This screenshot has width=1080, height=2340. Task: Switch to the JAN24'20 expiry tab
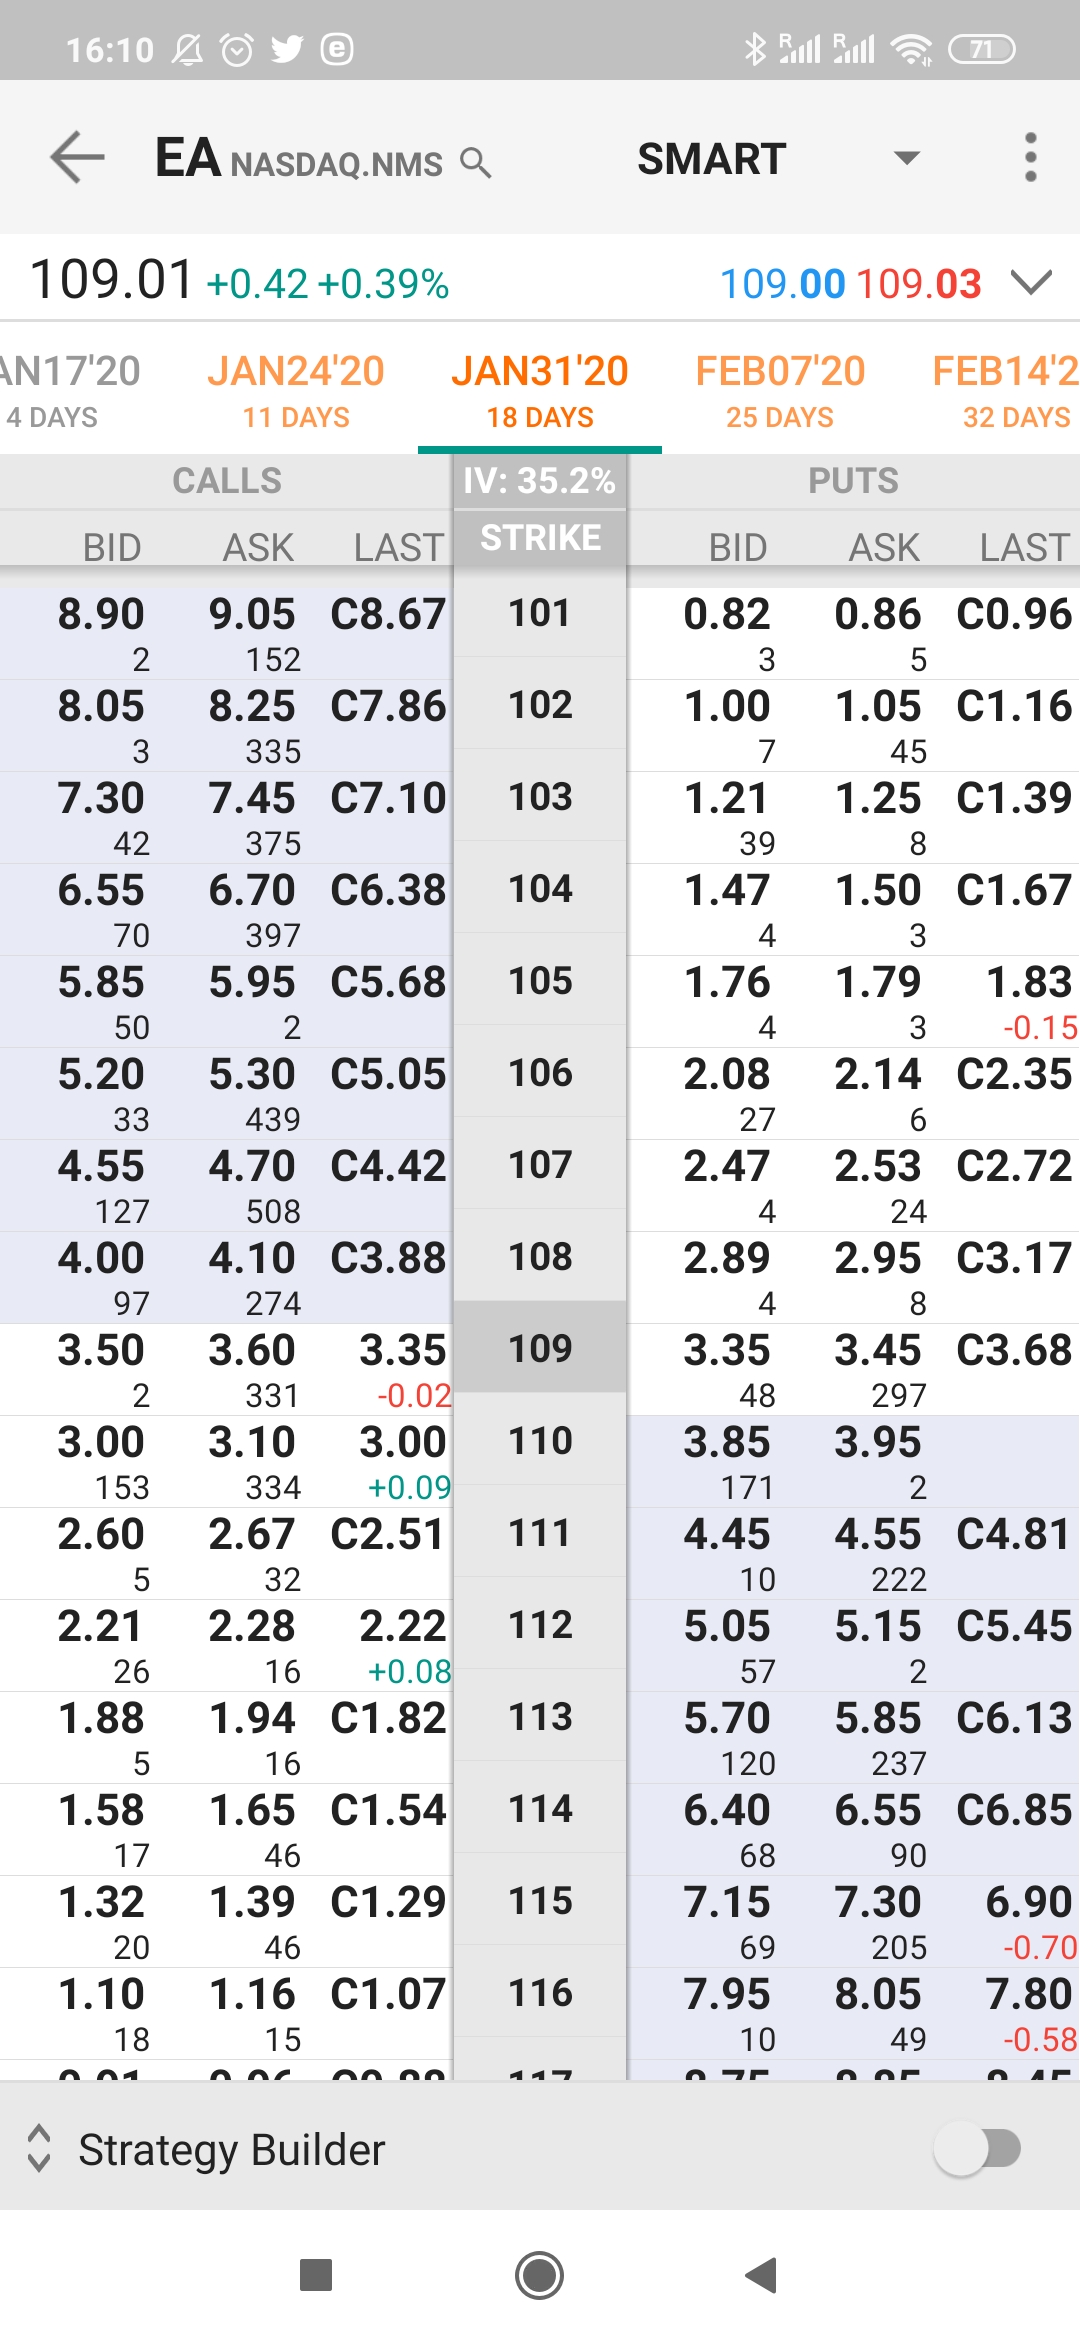(x=296, y=390)
